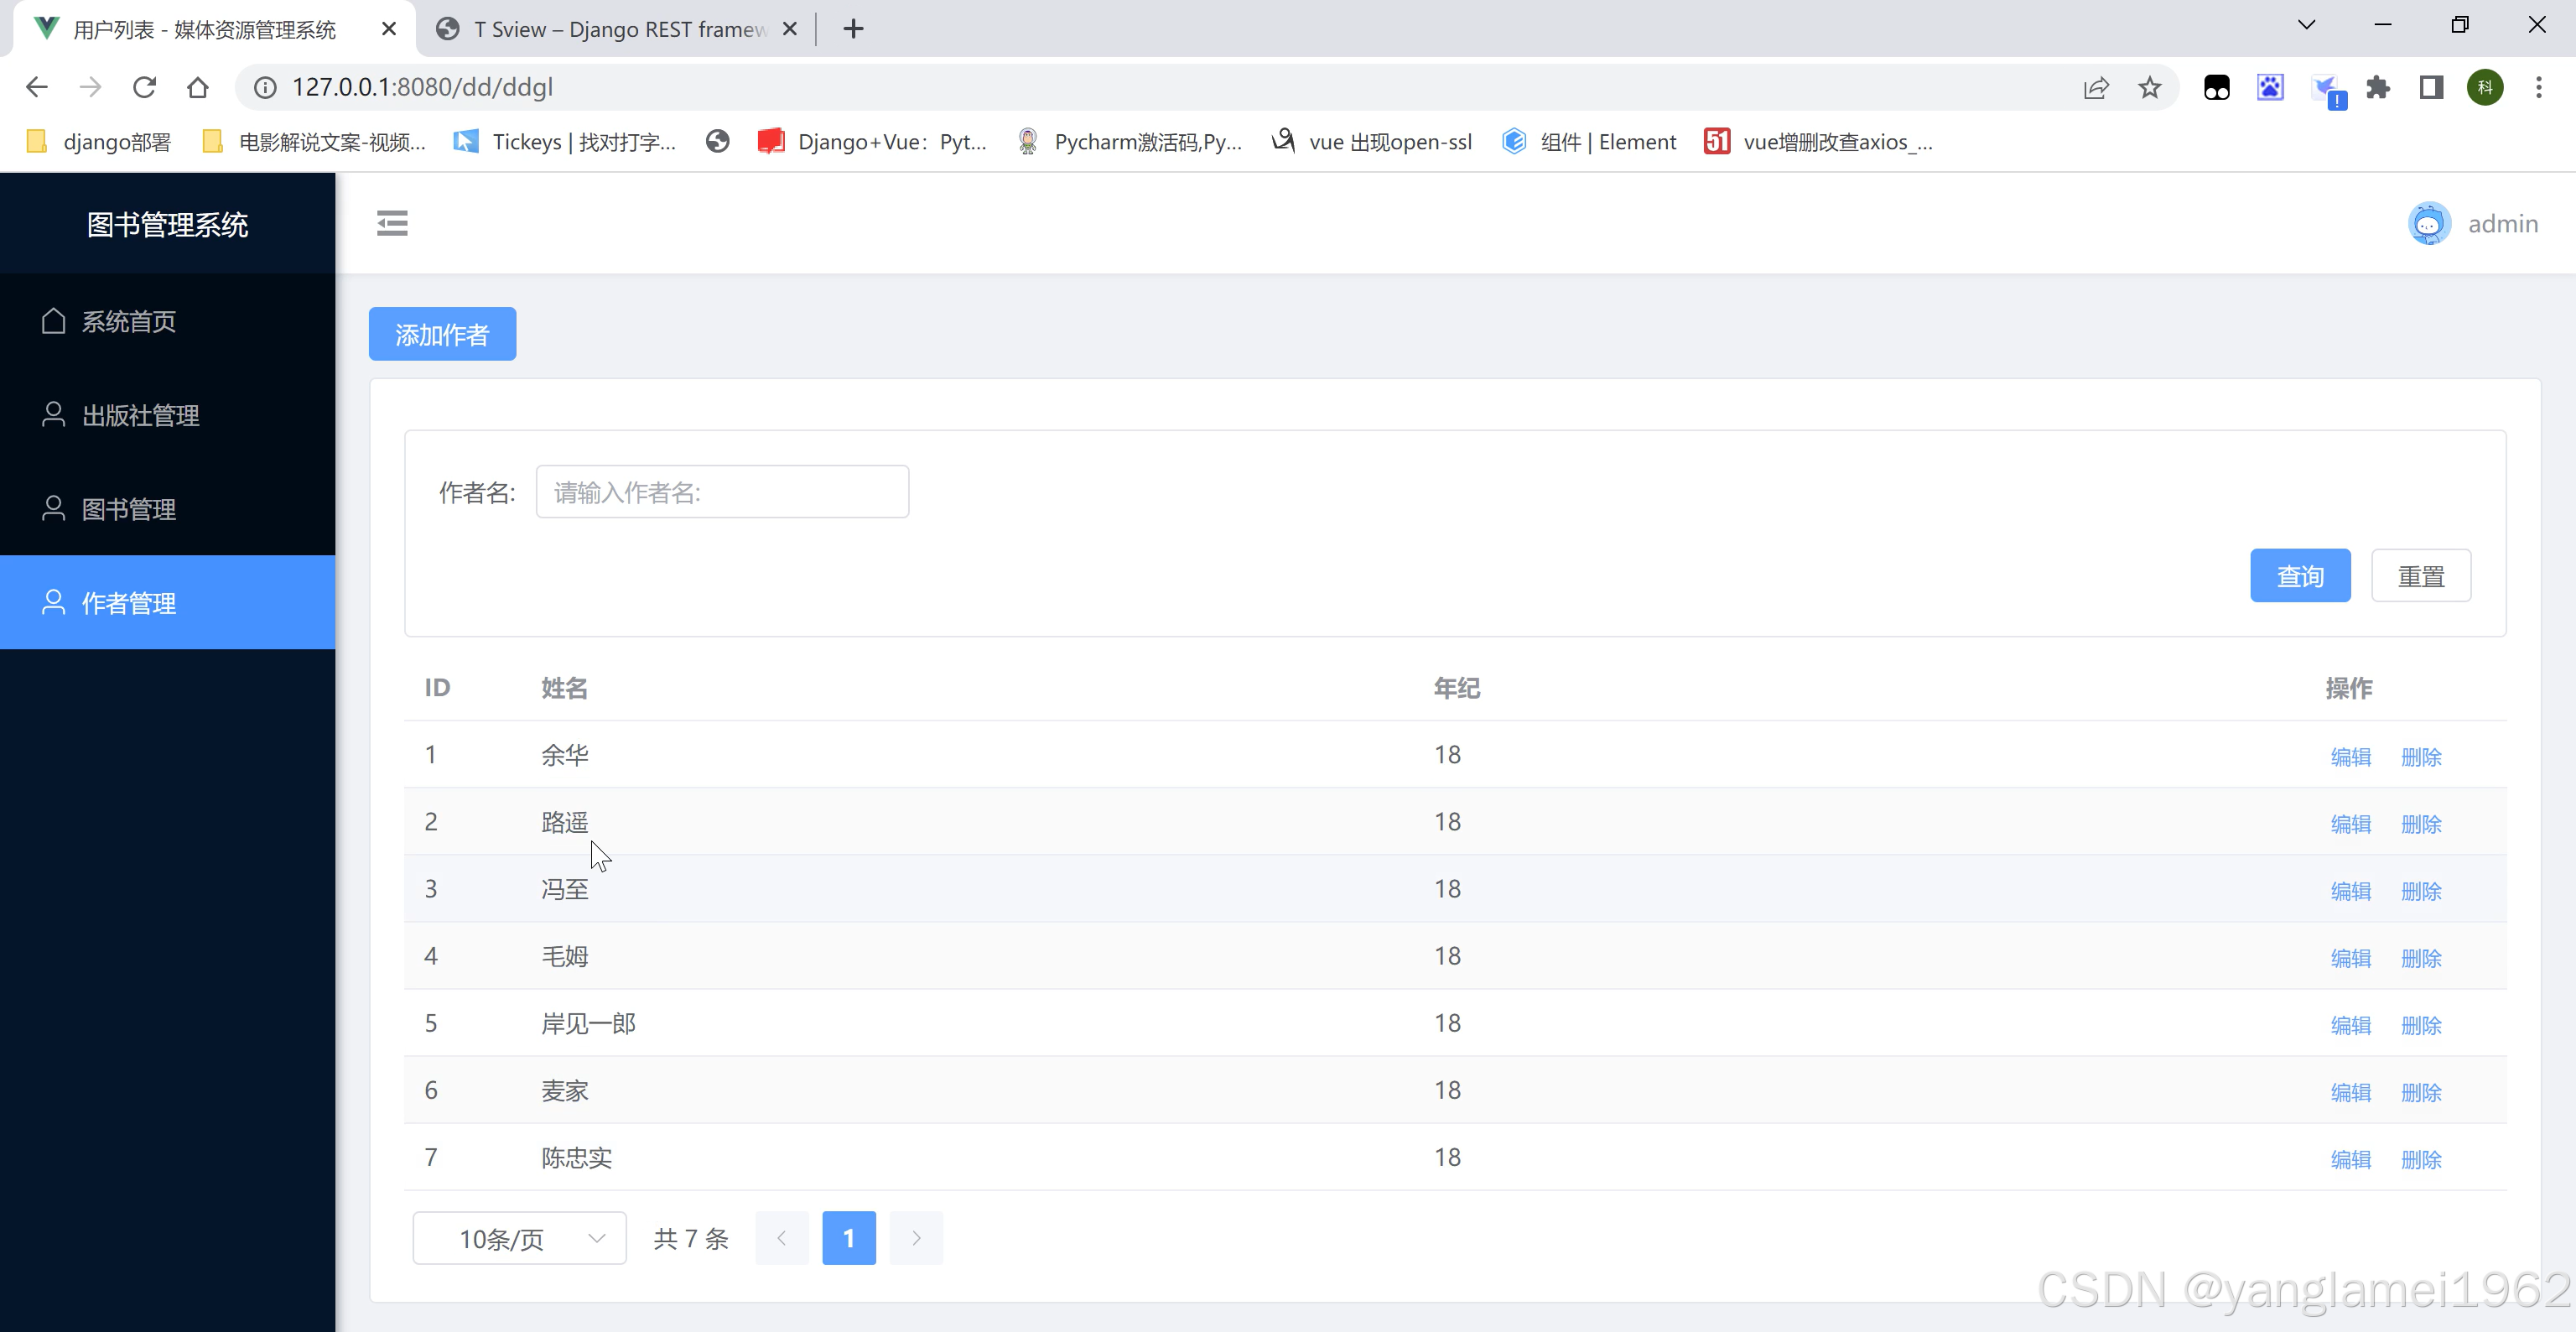
Task: Open the Chrome three-dot menu
Action: [x=2539, y=87]
